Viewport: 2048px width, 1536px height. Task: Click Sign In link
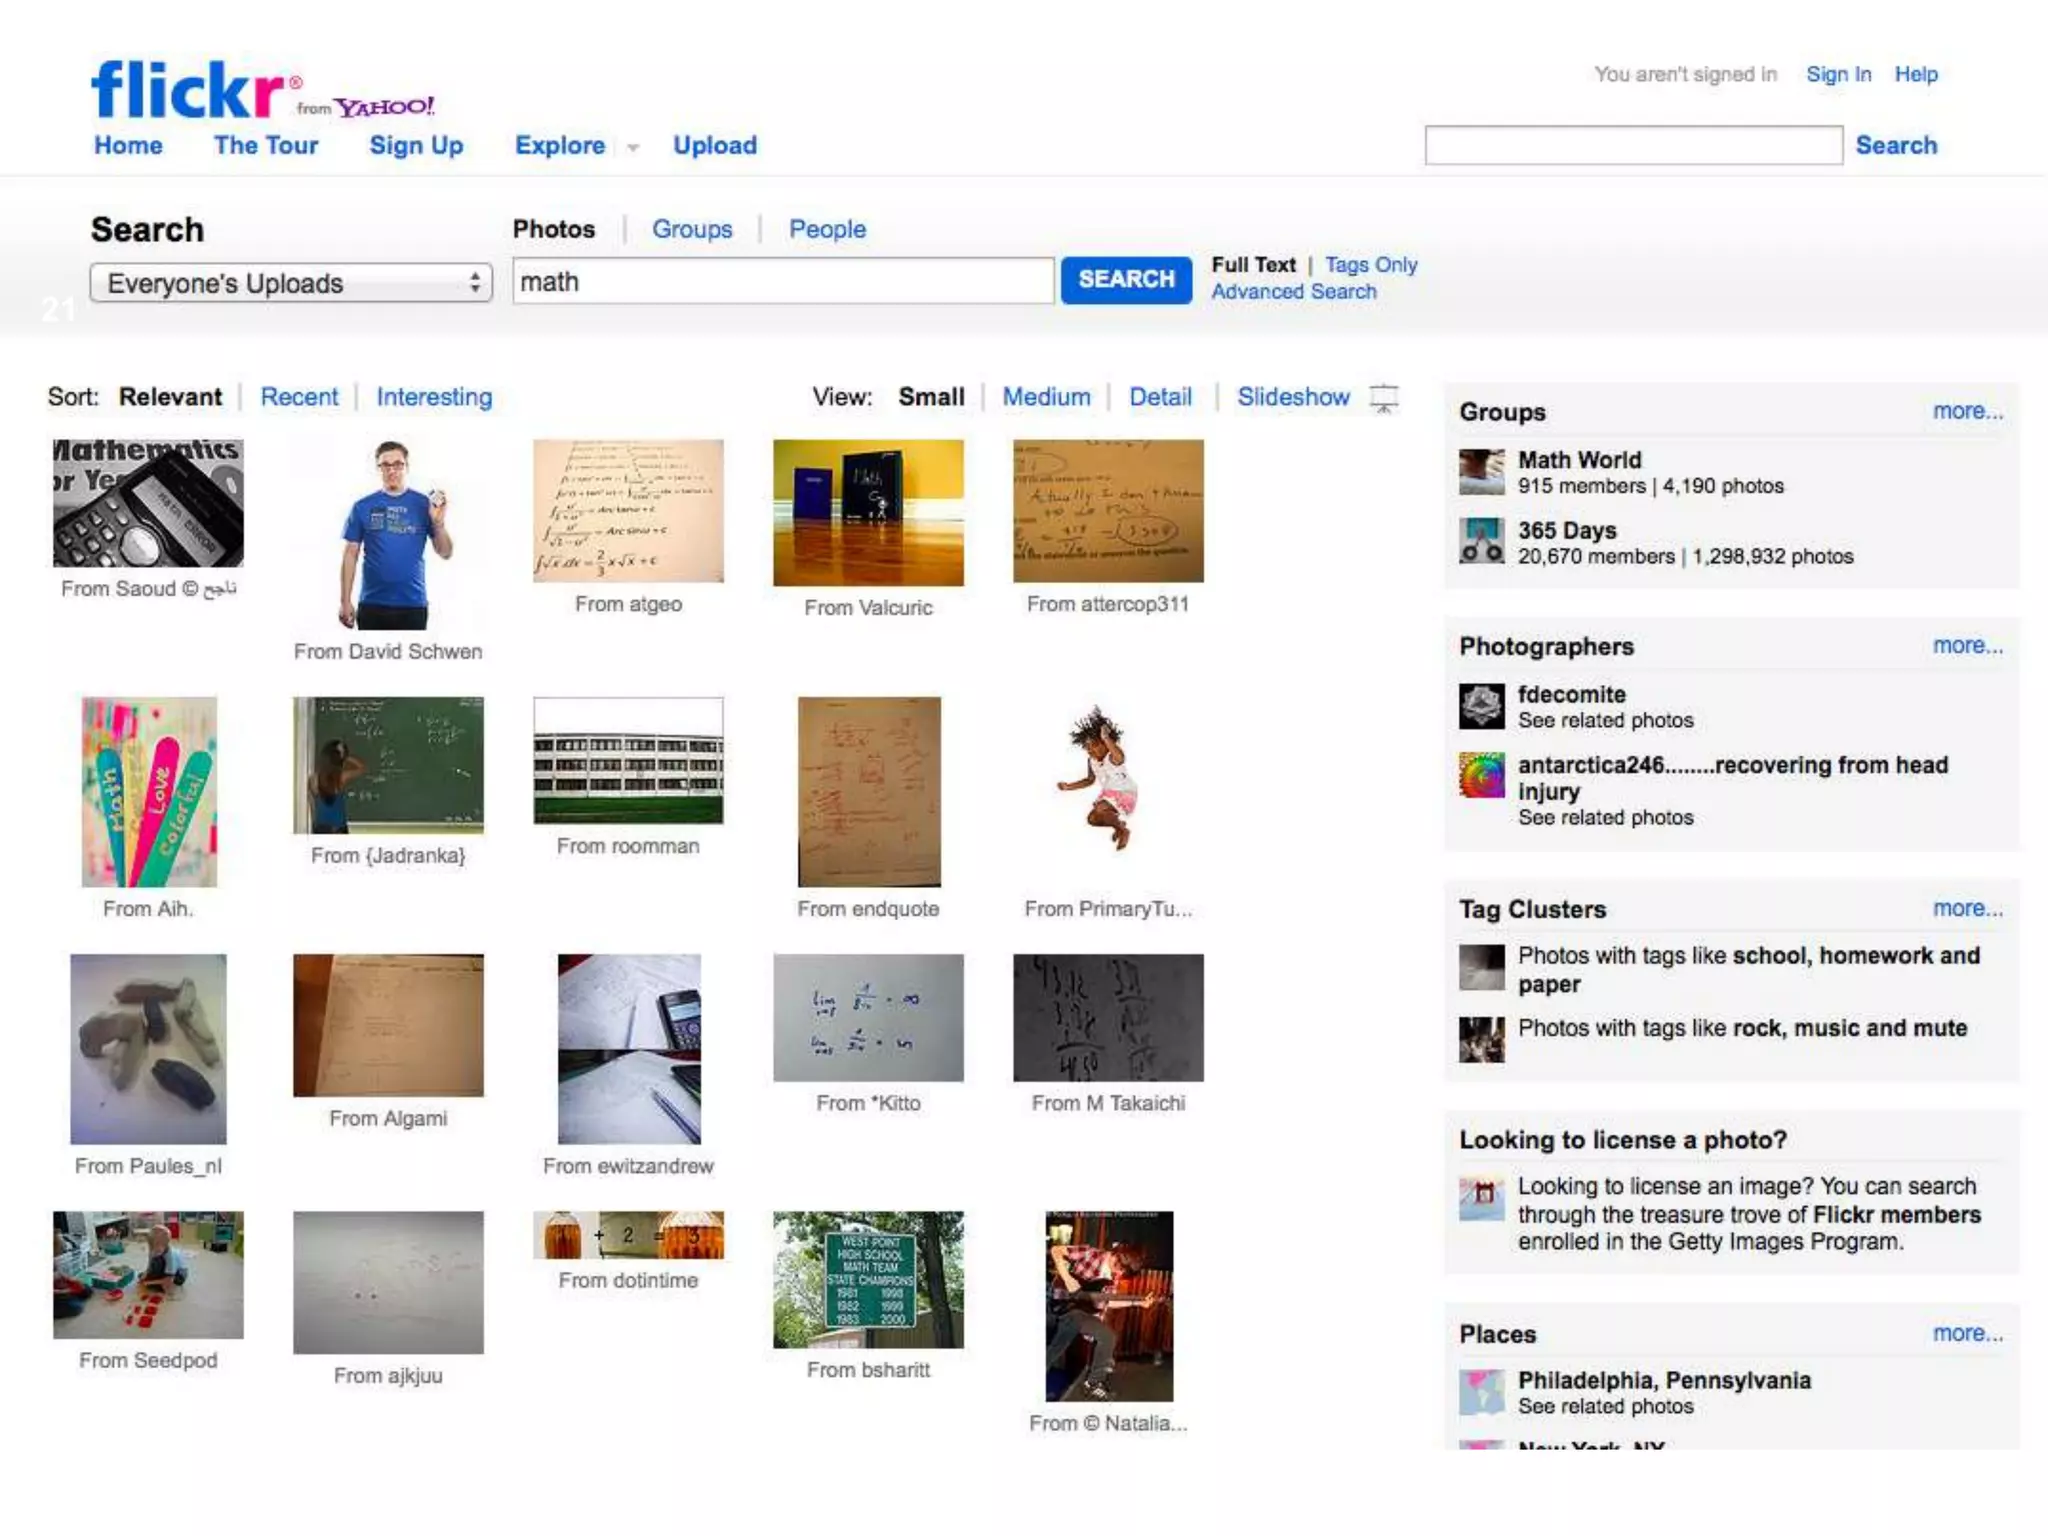click(x=1838, y=74)
